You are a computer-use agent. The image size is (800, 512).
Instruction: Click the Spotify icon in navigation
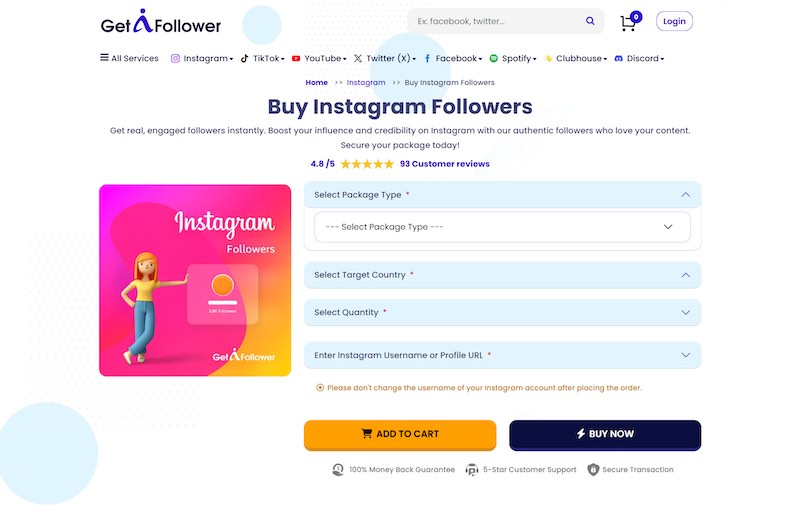tap(494, 59)
